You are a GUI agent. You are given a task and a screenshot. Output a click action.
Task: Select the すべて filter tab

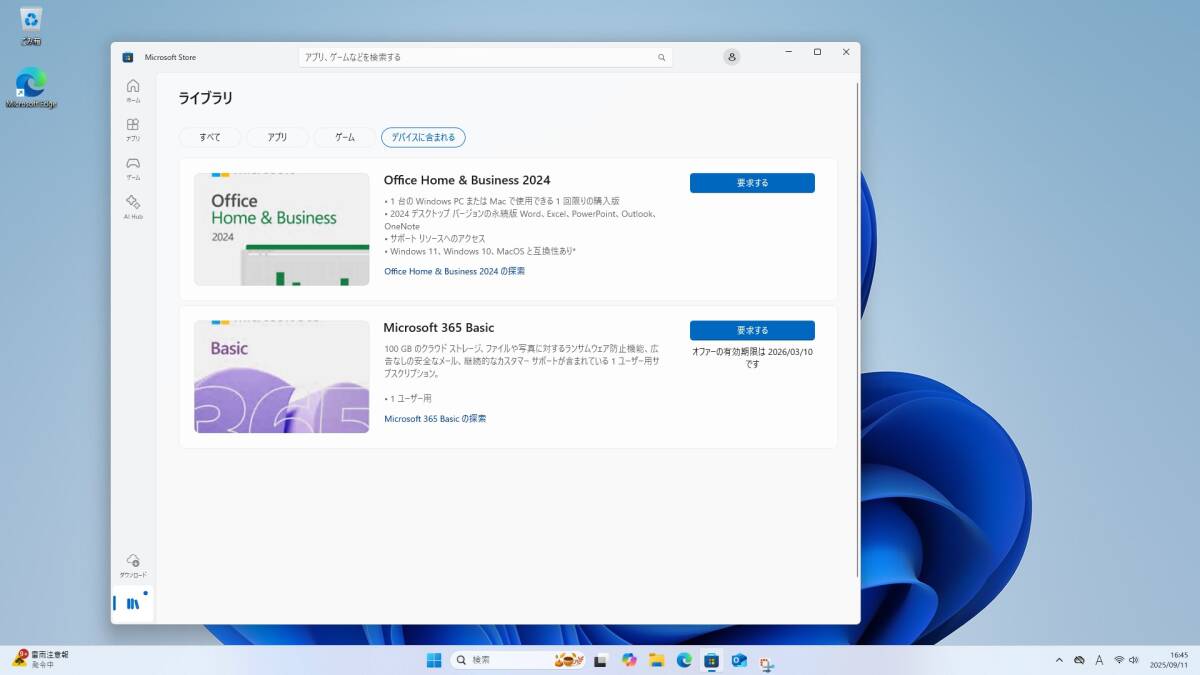click(210, 137)
